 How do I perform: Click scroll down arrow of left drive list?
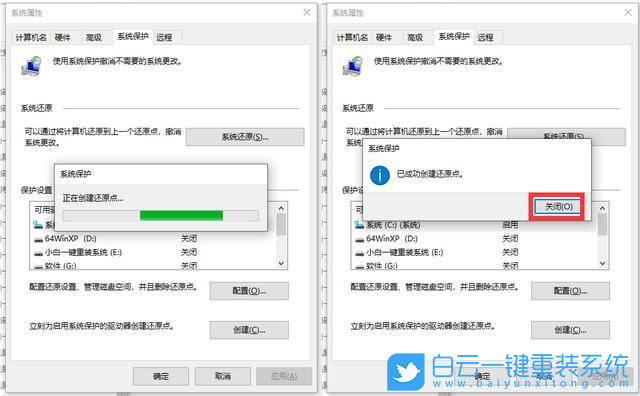[281, 263]
